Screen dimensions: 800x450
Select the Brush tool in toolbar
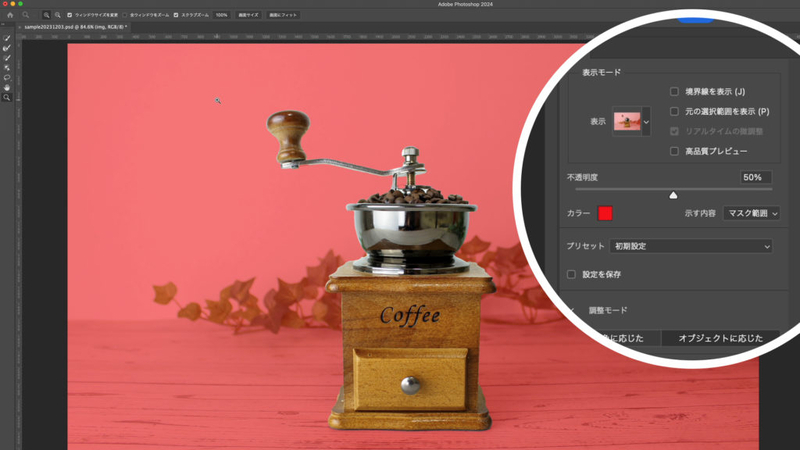7,58
